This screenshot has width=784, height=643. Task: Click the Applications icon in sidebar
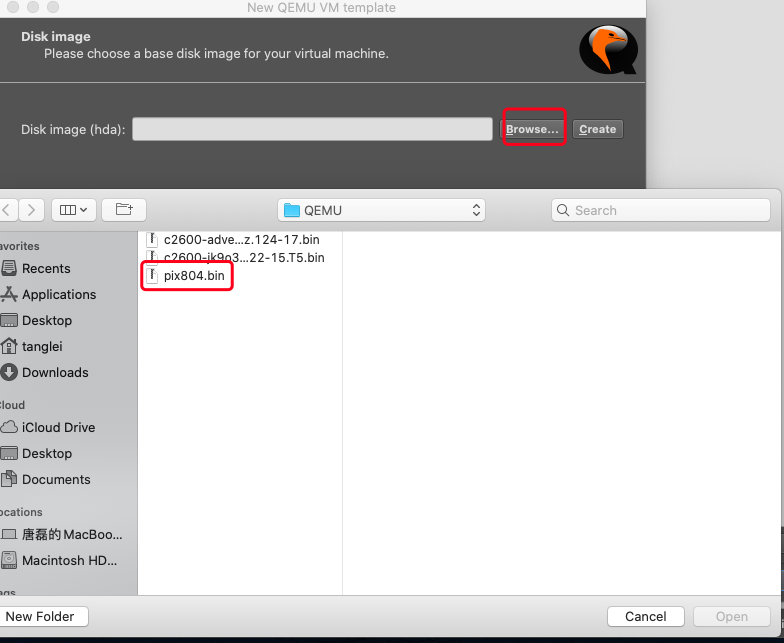(9, 294)
